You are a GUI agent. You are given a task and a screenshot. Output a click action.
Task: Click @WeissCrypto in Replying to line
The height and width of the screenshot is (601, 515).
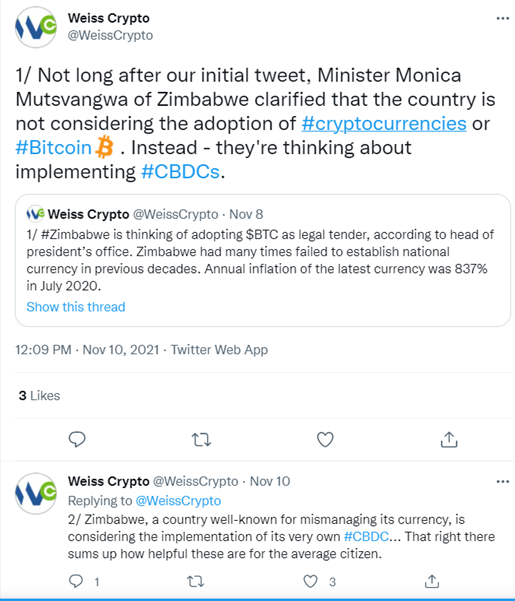[x=178, y=501]
